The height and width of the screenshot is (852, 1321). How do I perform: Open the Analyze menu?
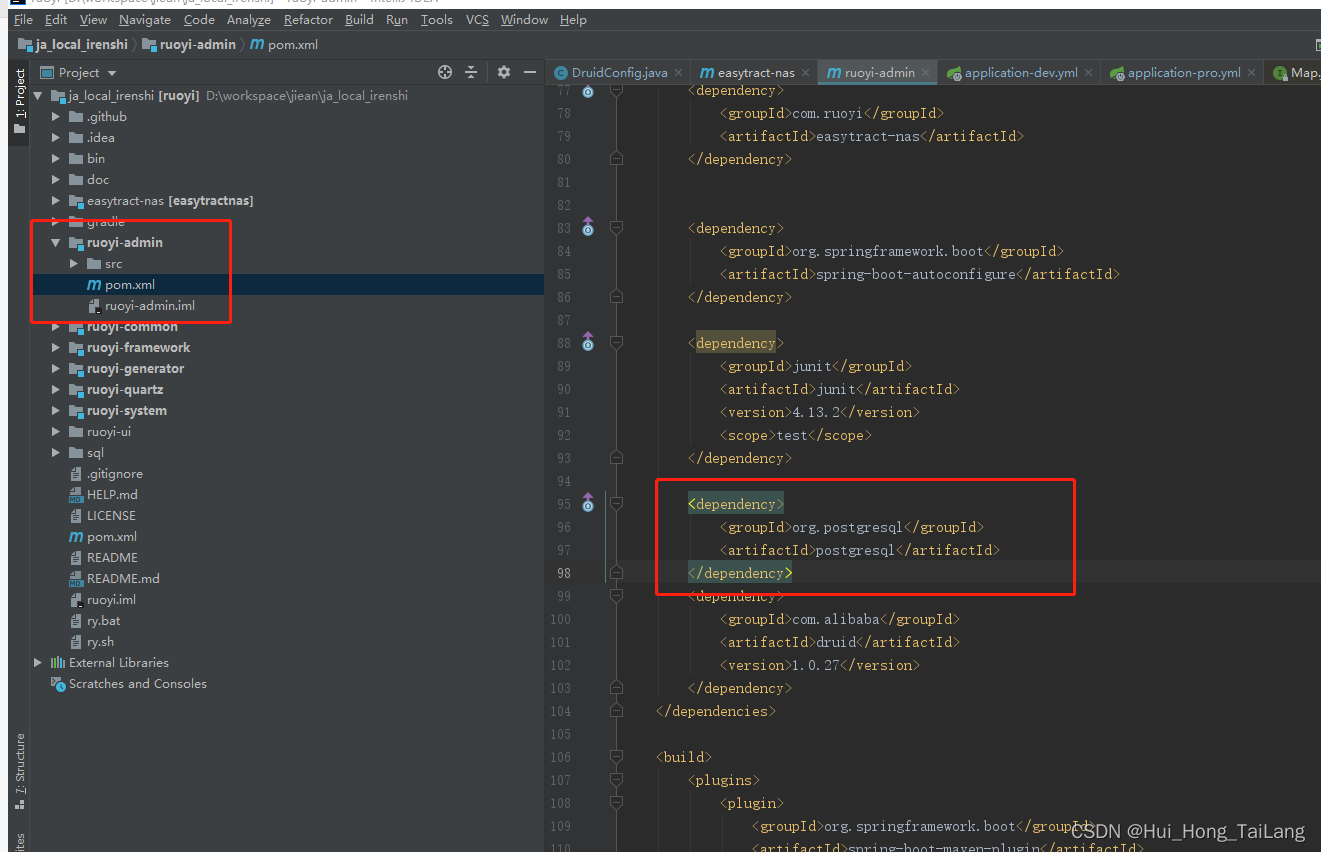point(249,19)
